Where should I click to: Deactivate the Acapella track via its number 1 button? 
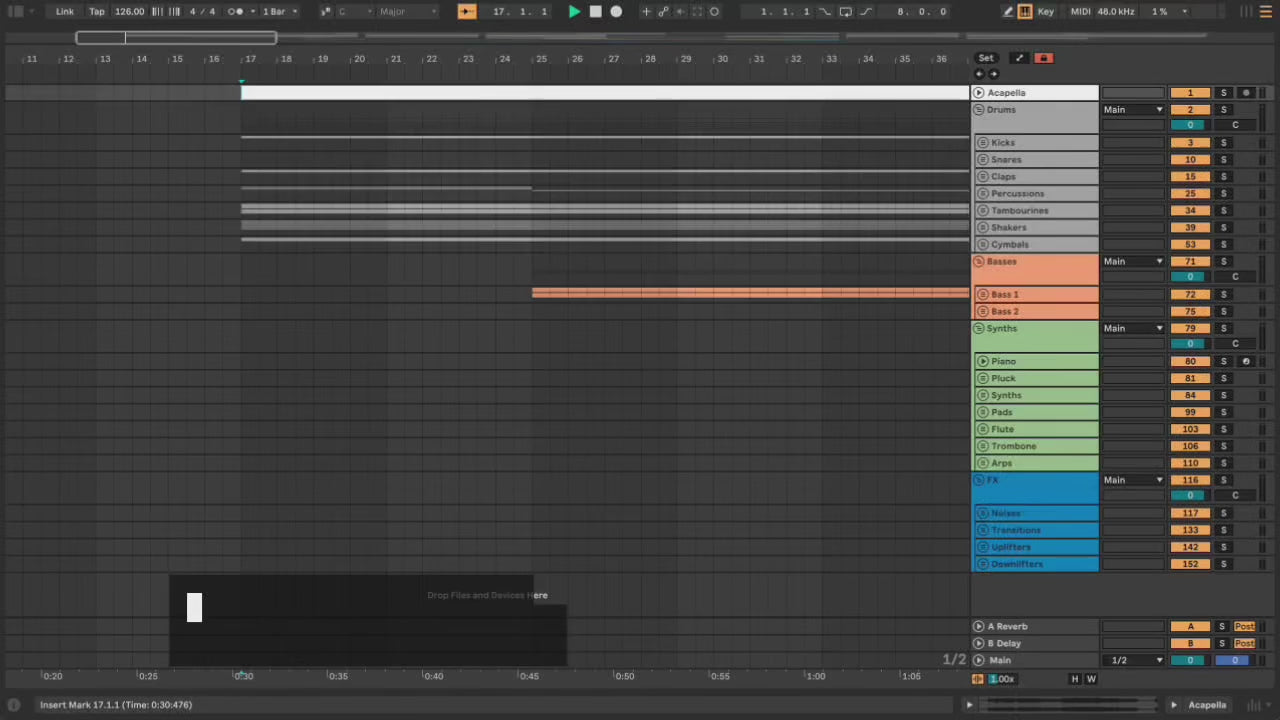(1189, 93)
